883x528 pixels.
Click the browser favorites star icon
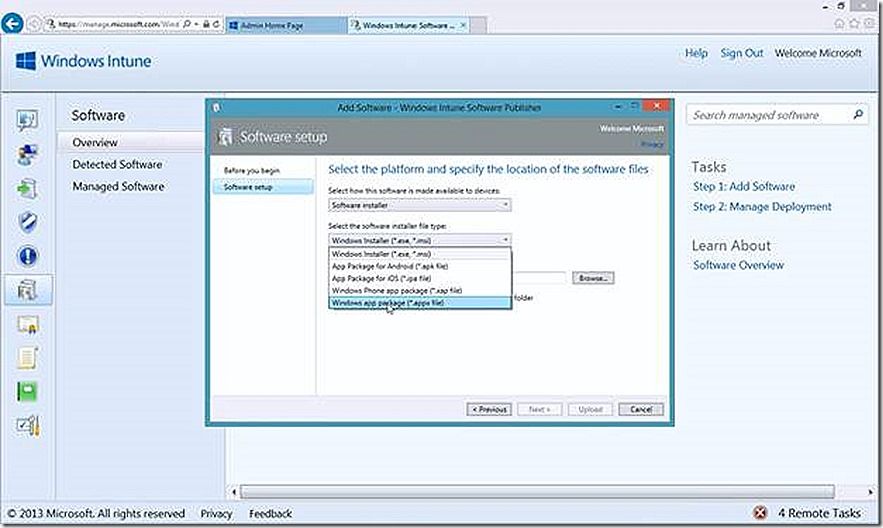pyautogui.click(x=854, y=24)
